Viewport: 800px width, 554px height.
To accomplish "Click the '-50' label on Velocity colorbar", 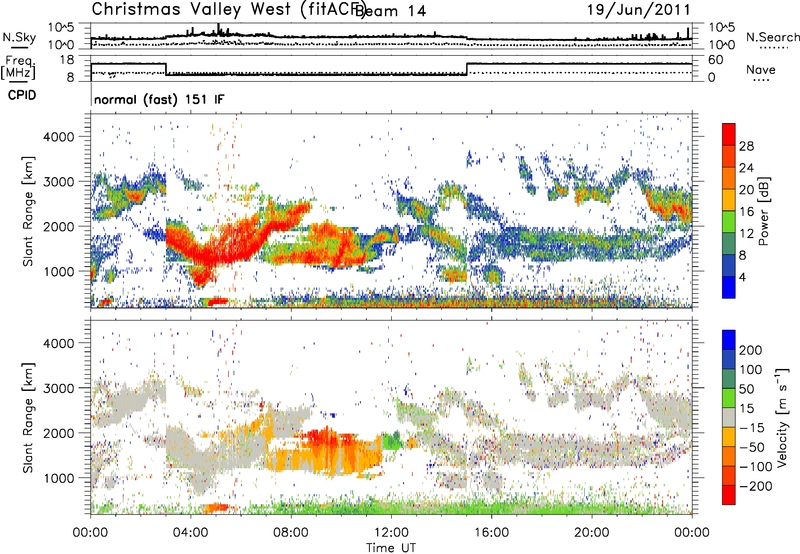I will pyautogui.click(x=752, y=447).
